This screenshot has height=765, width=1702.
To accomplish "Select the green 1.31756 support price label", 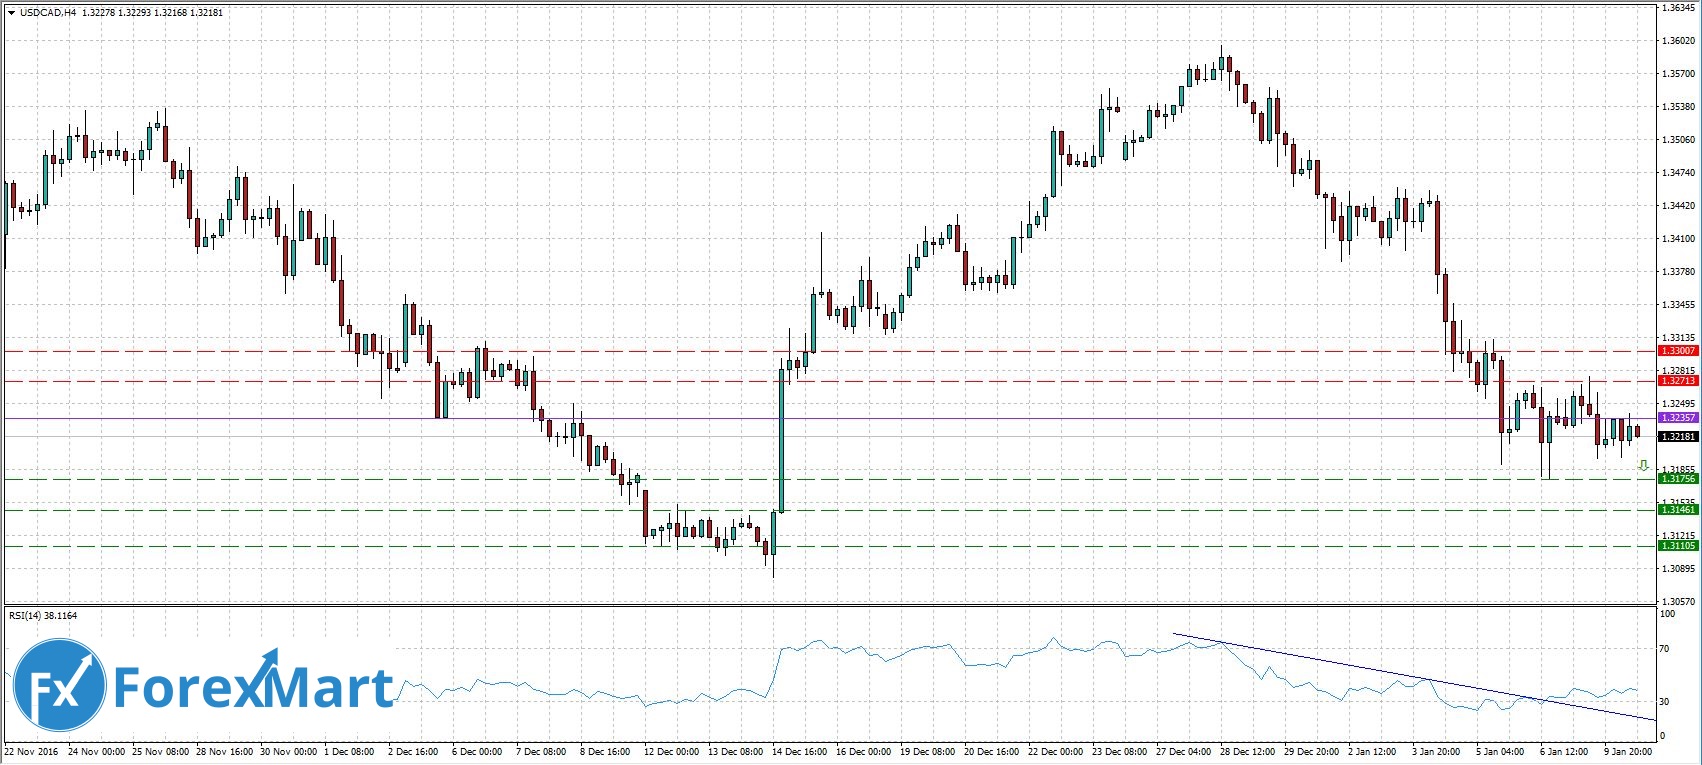I will [x=1677, y=479].
